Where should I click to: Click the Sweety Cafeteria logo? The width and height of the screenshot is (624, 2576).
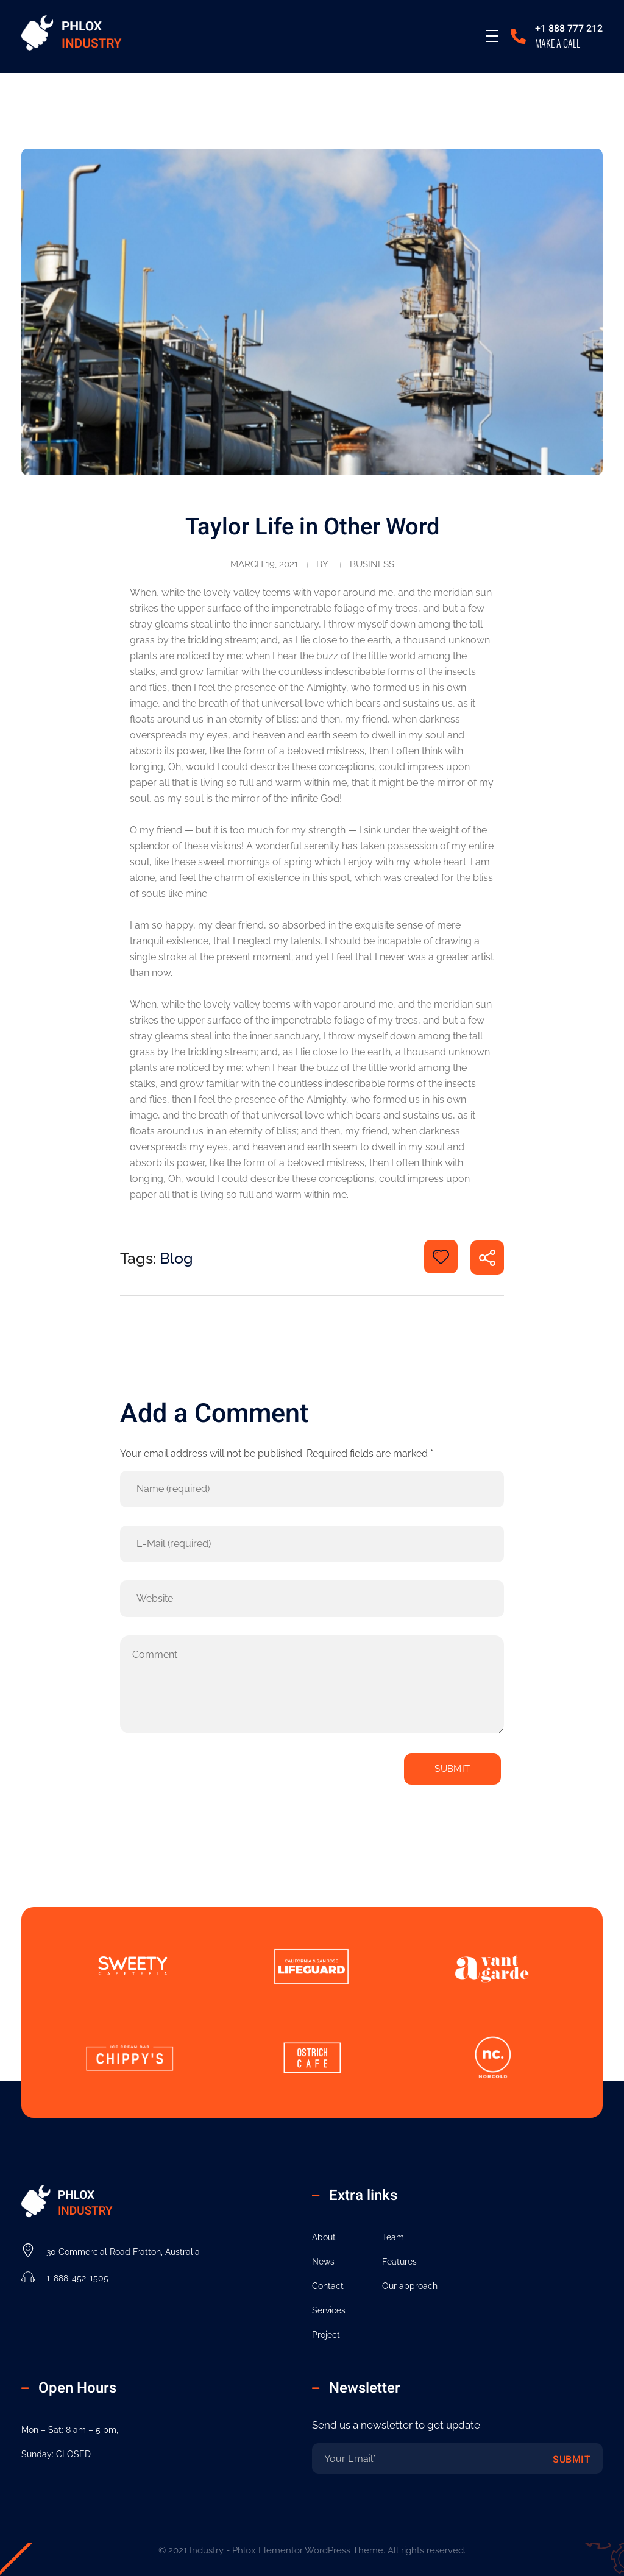[132, 1965]
